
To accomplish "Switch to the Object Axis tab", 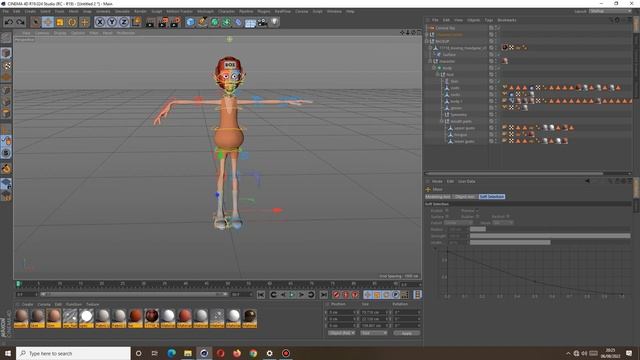I will click(465, 197).
